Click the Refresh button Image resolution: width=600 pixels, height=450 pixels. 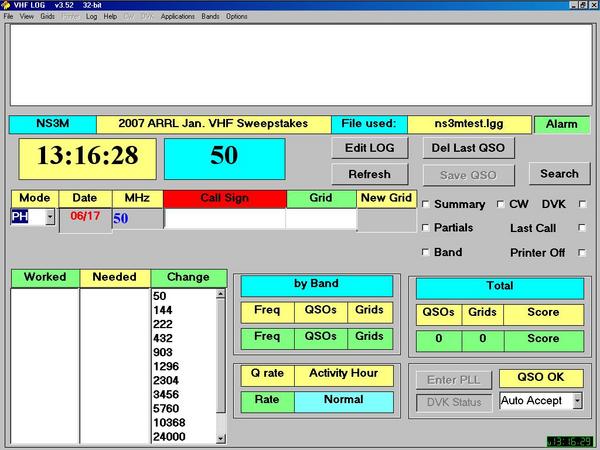coord(369,174)
